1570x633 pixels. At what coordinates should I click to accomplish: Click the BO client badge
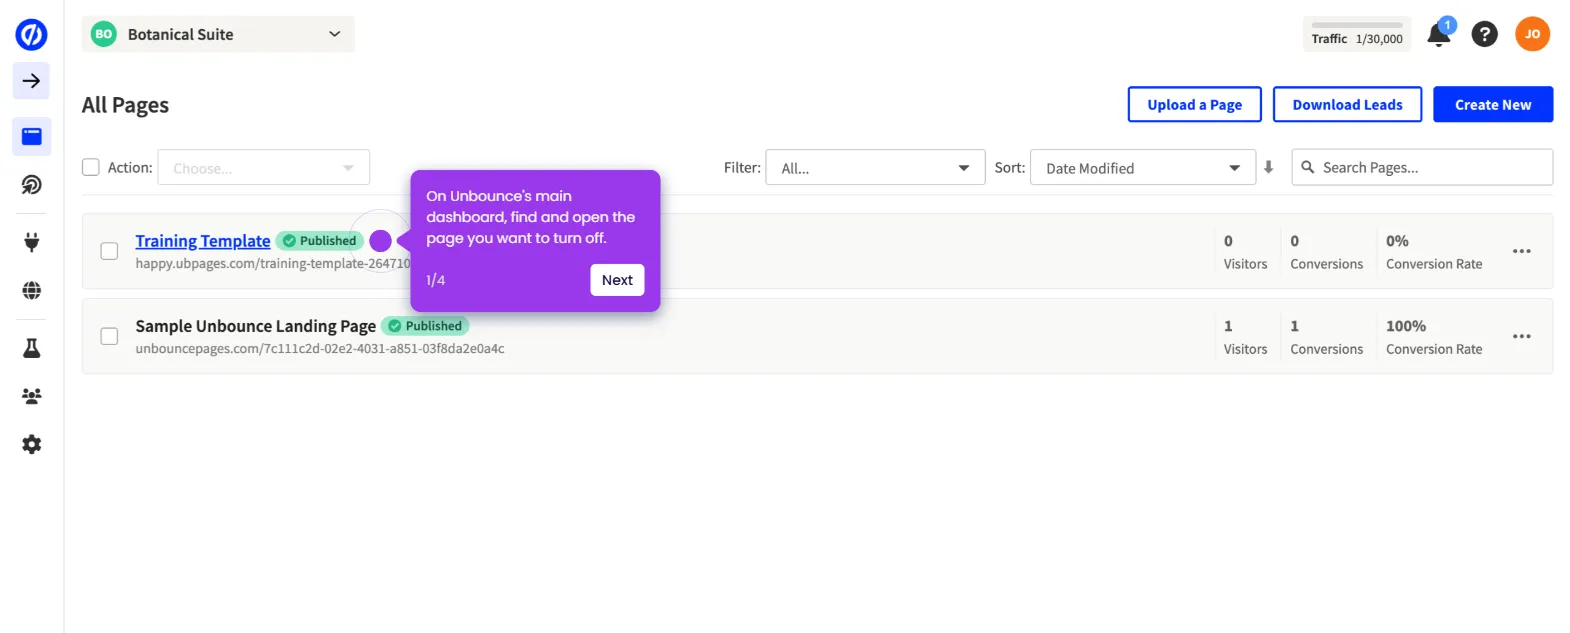(103, 34)
